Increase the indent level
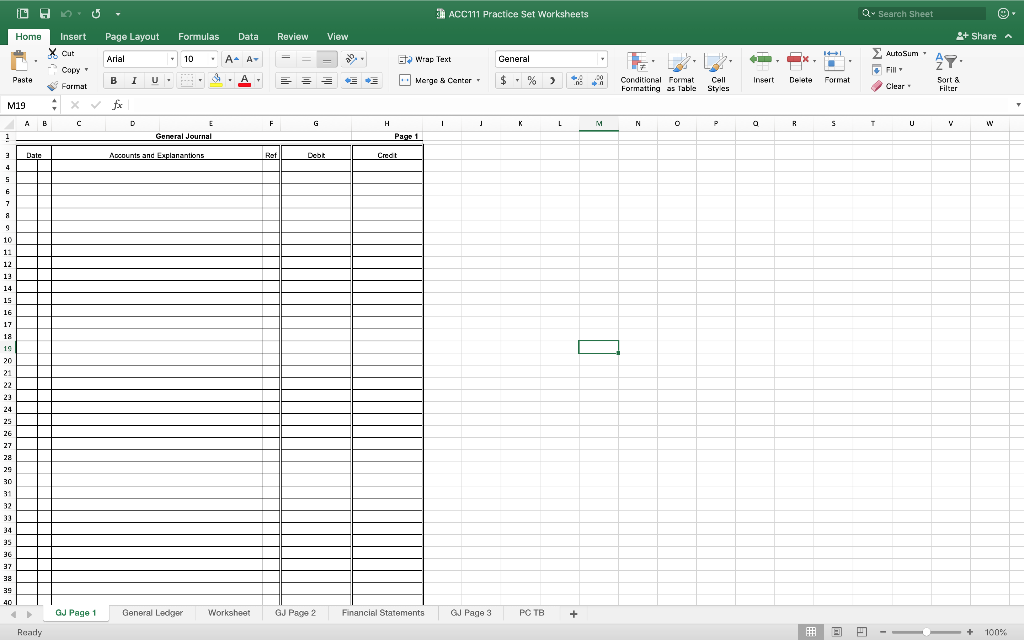This screenshot has width=1024, height=640. coord(372,80)
